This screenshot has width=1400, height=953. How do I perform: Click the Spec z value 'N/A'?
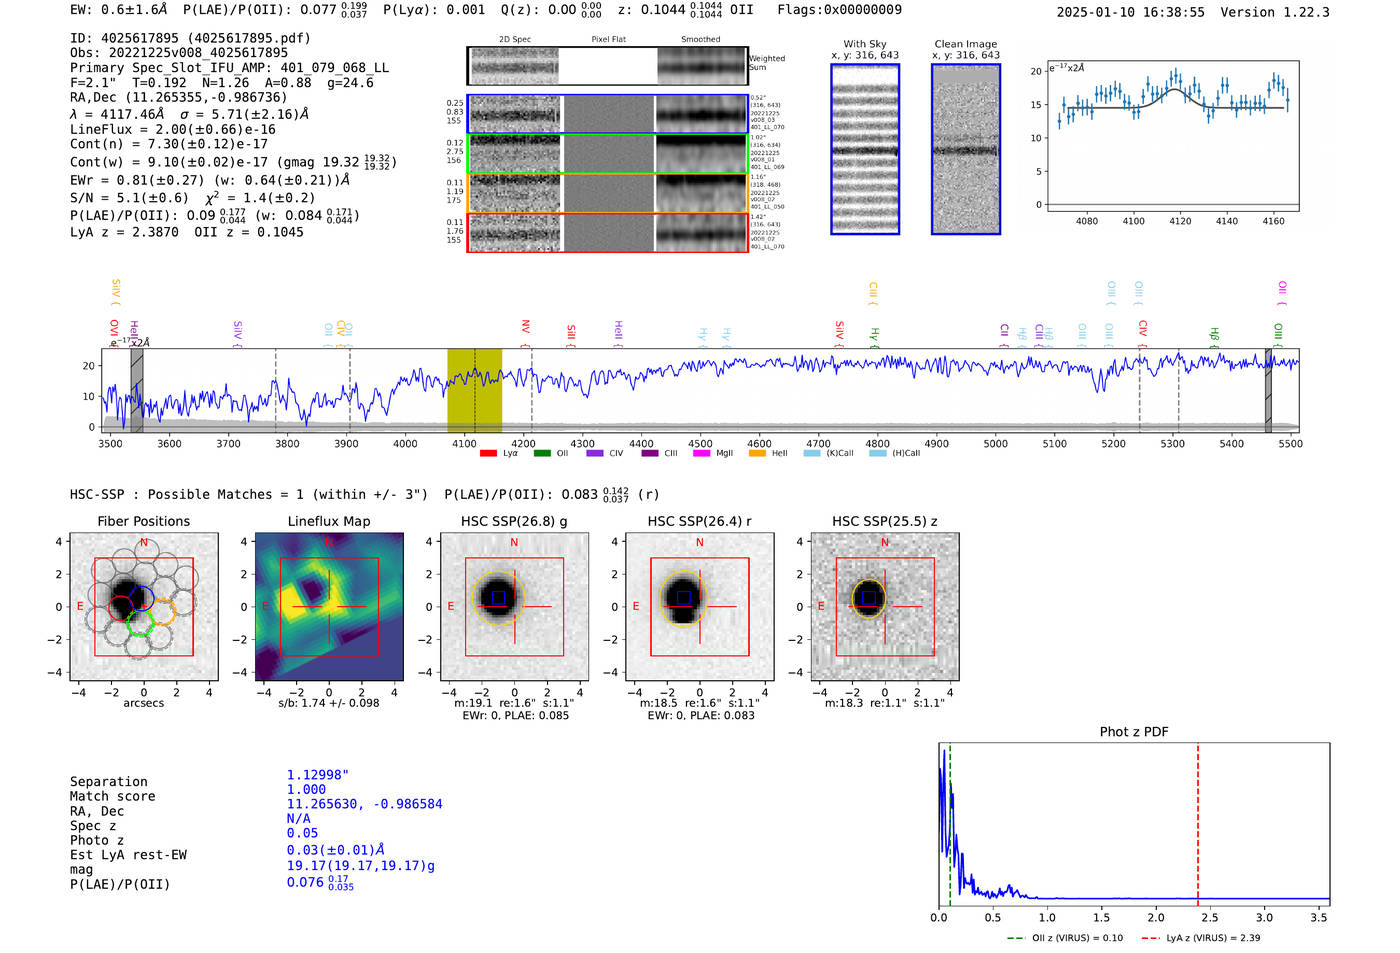299,818
